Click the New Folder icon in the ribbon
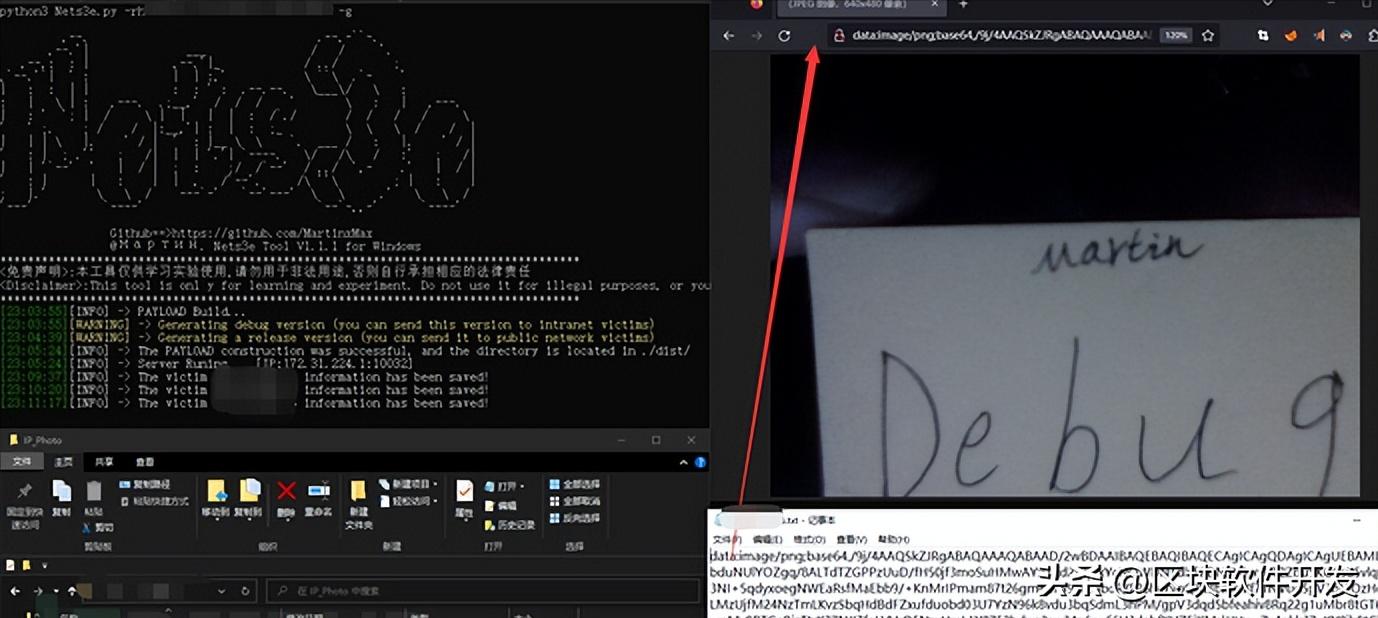 click(358, 492)
